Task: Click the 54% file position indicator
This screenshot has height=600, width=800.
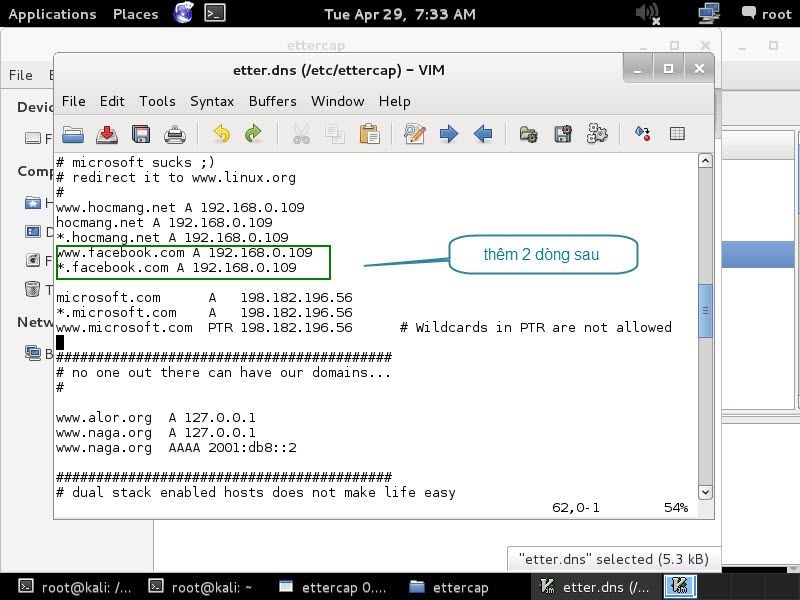Action: [676, 508]
